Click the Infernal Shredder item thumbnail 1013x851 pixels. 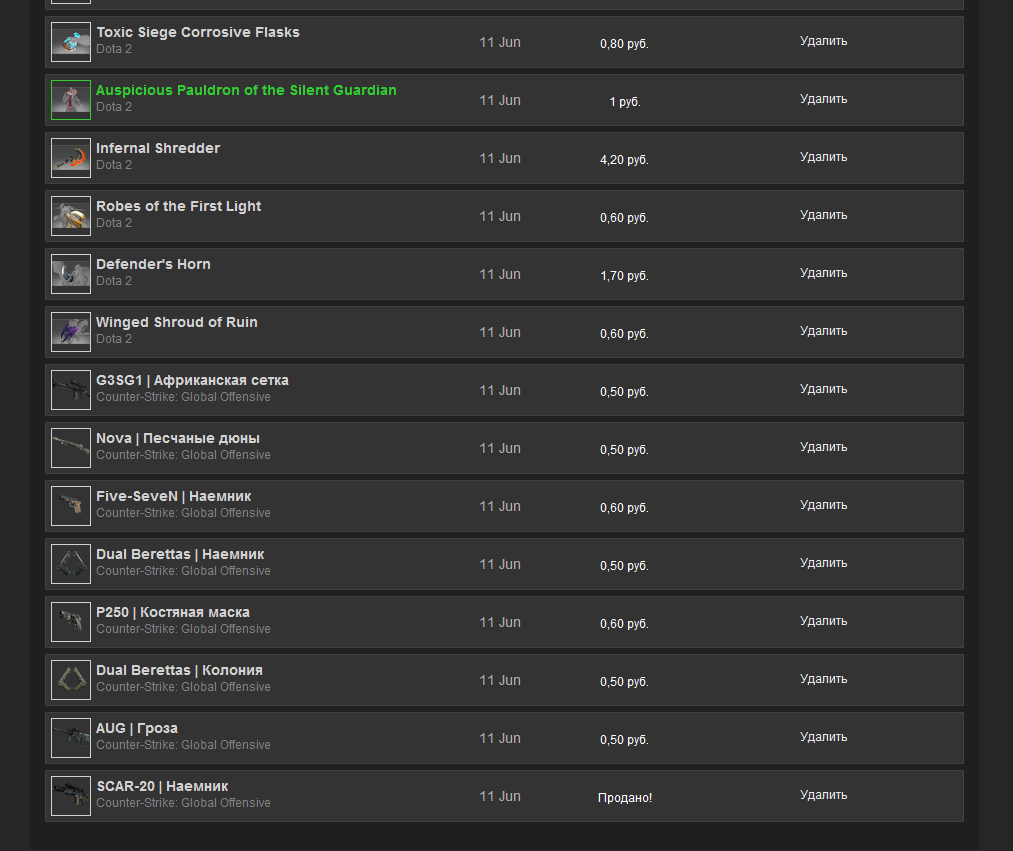71,158
